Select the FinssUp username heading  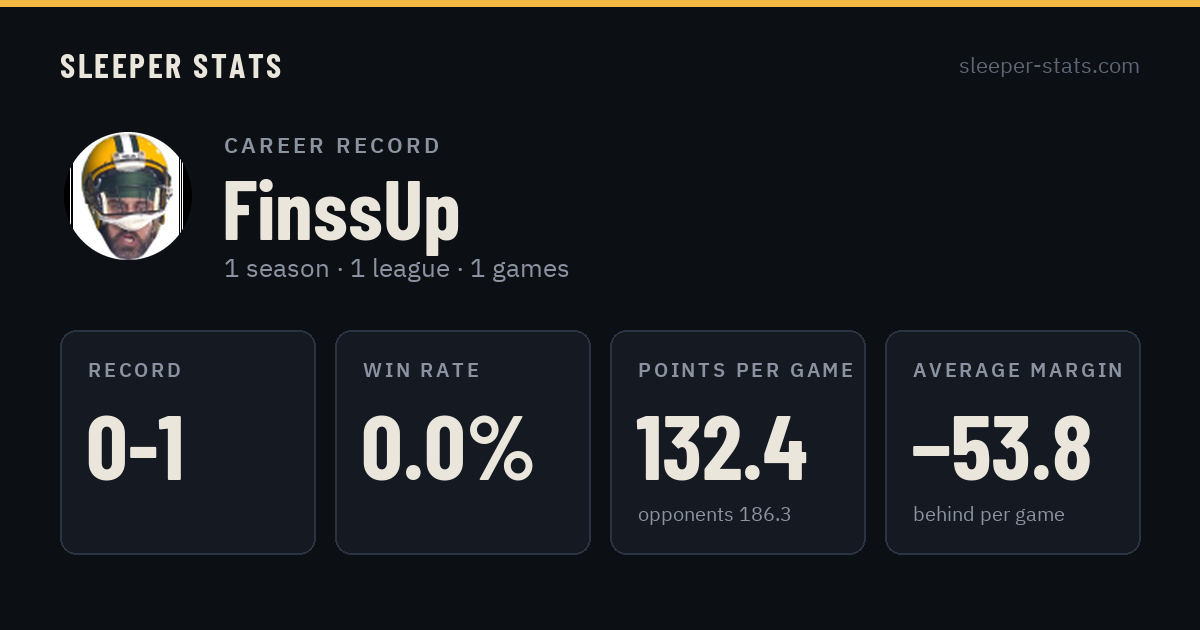pyautogui.click(x=341, y=210)
